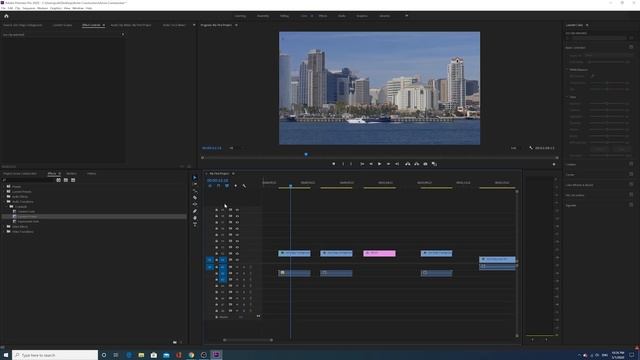Expand the Lumetri Presets folder
Image resolution: width=640 pixels, height=360 pixels.
point(4,191)
